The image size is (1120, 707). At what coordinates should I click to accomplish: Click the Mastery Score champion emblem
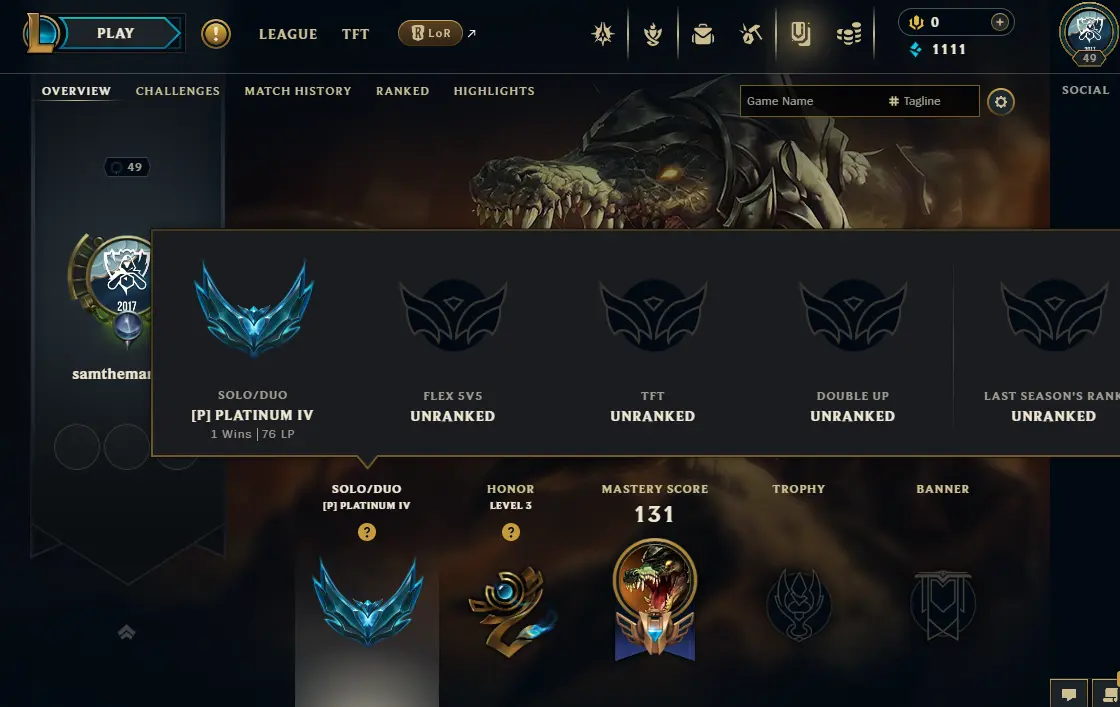(654, 598)
